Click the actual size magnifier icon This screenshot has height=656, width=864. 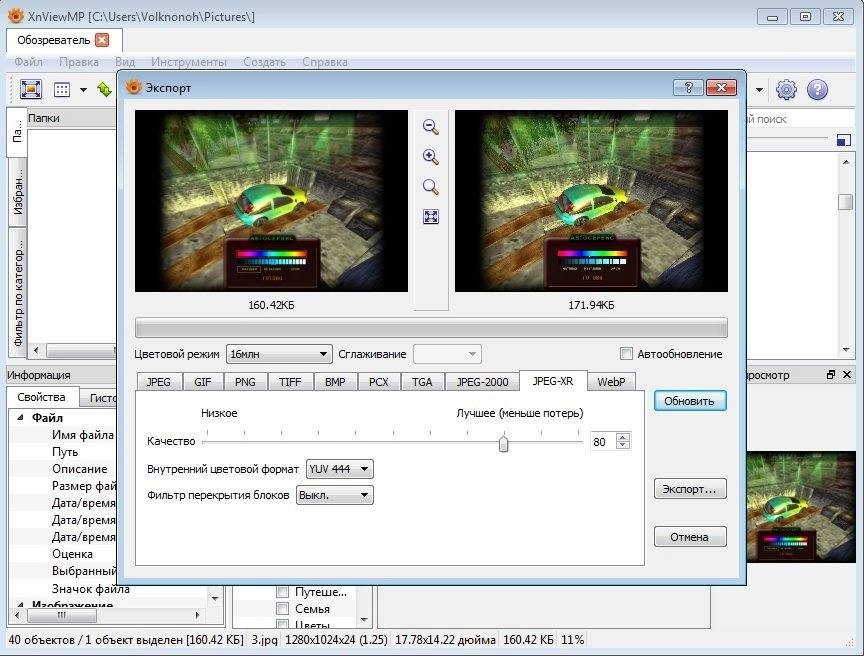(430, 187)
